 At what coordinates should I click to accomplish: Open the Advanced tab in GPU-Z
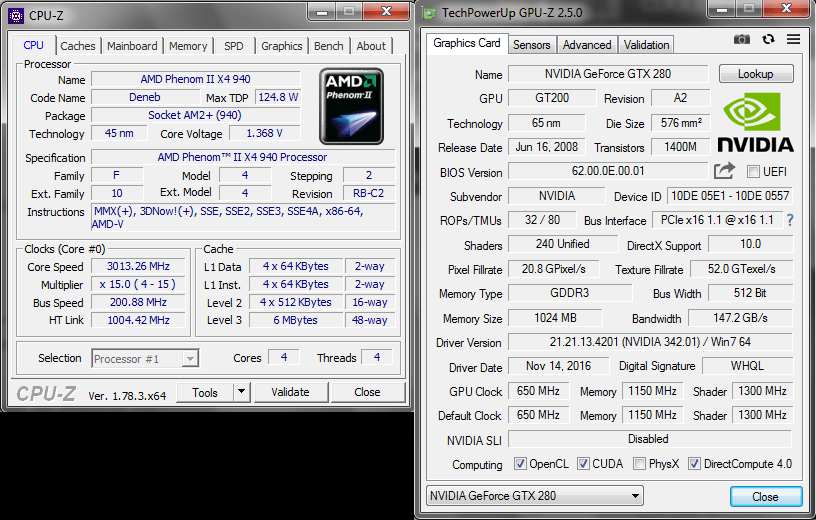click(x=587, y=45)
